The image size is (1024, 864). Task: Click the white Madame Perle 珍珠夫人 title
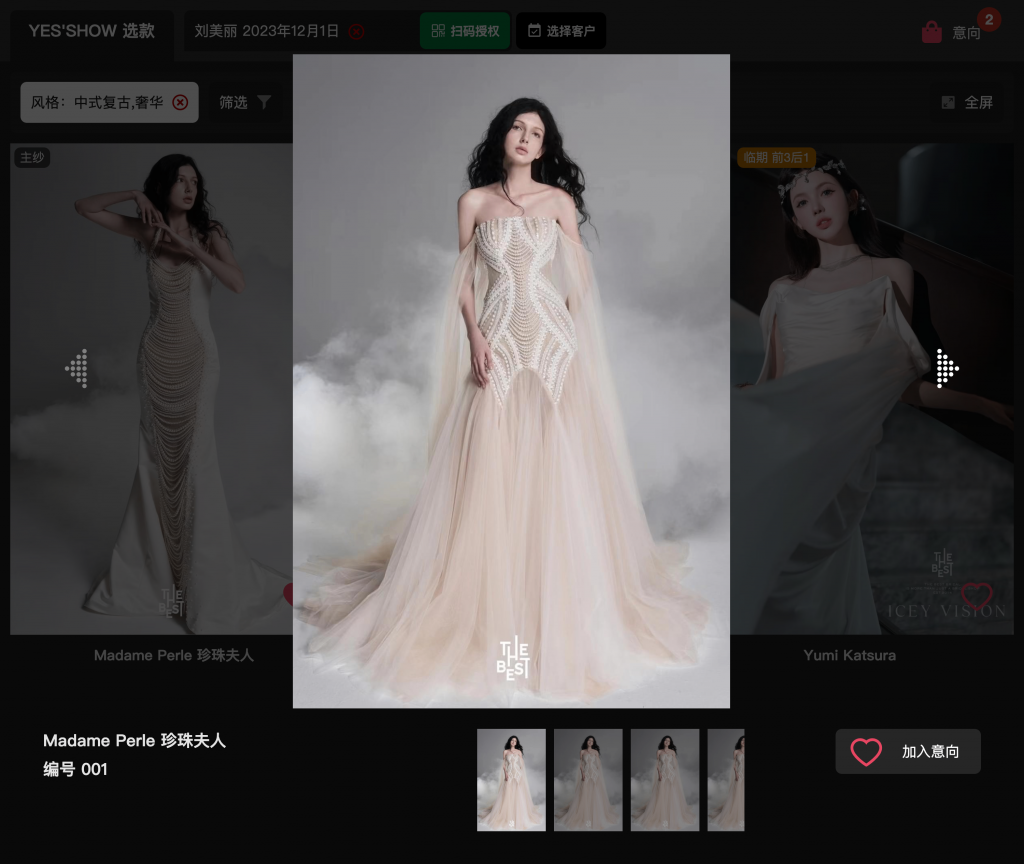[135, 741]
